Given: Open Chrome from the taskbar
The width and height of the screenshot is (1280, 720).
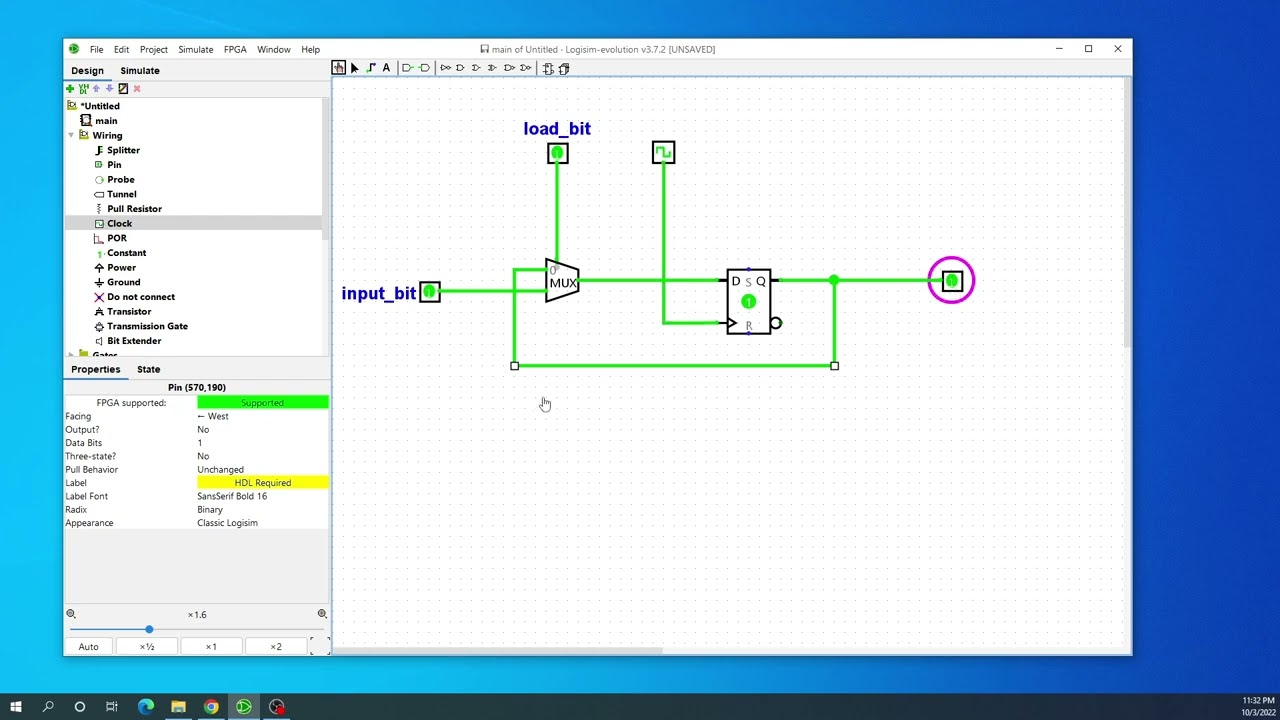Looking at the screenshot, I should [211, 707].
